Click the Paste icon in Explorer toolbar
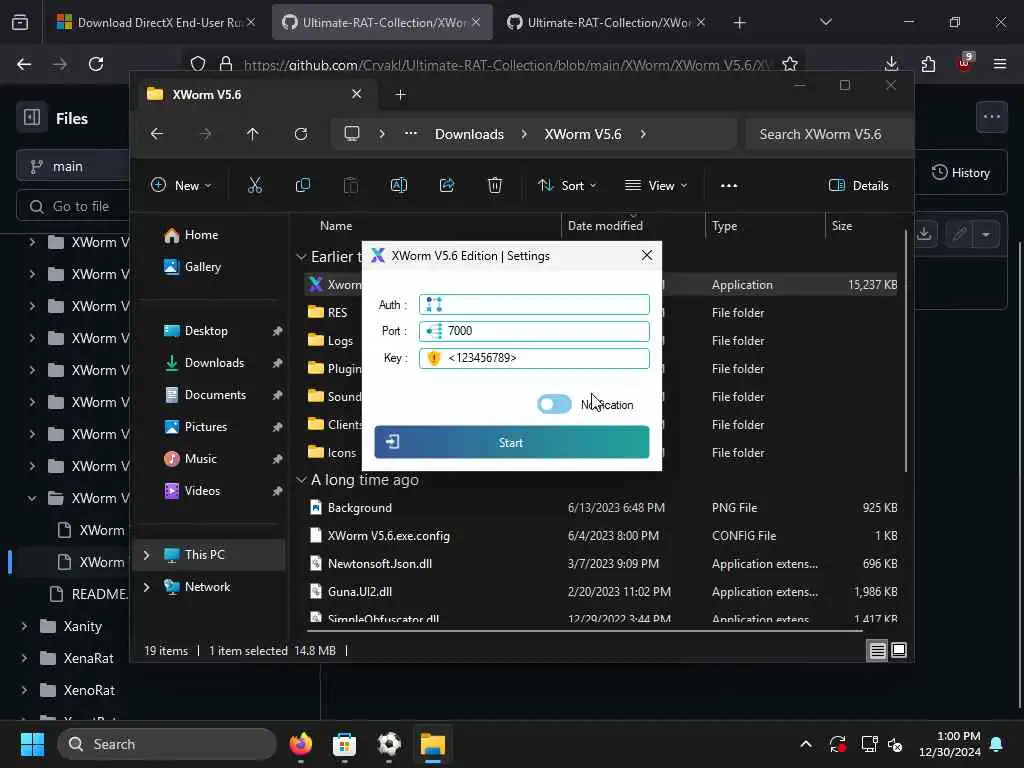1024x768 pixels. [x=351, y=185]
